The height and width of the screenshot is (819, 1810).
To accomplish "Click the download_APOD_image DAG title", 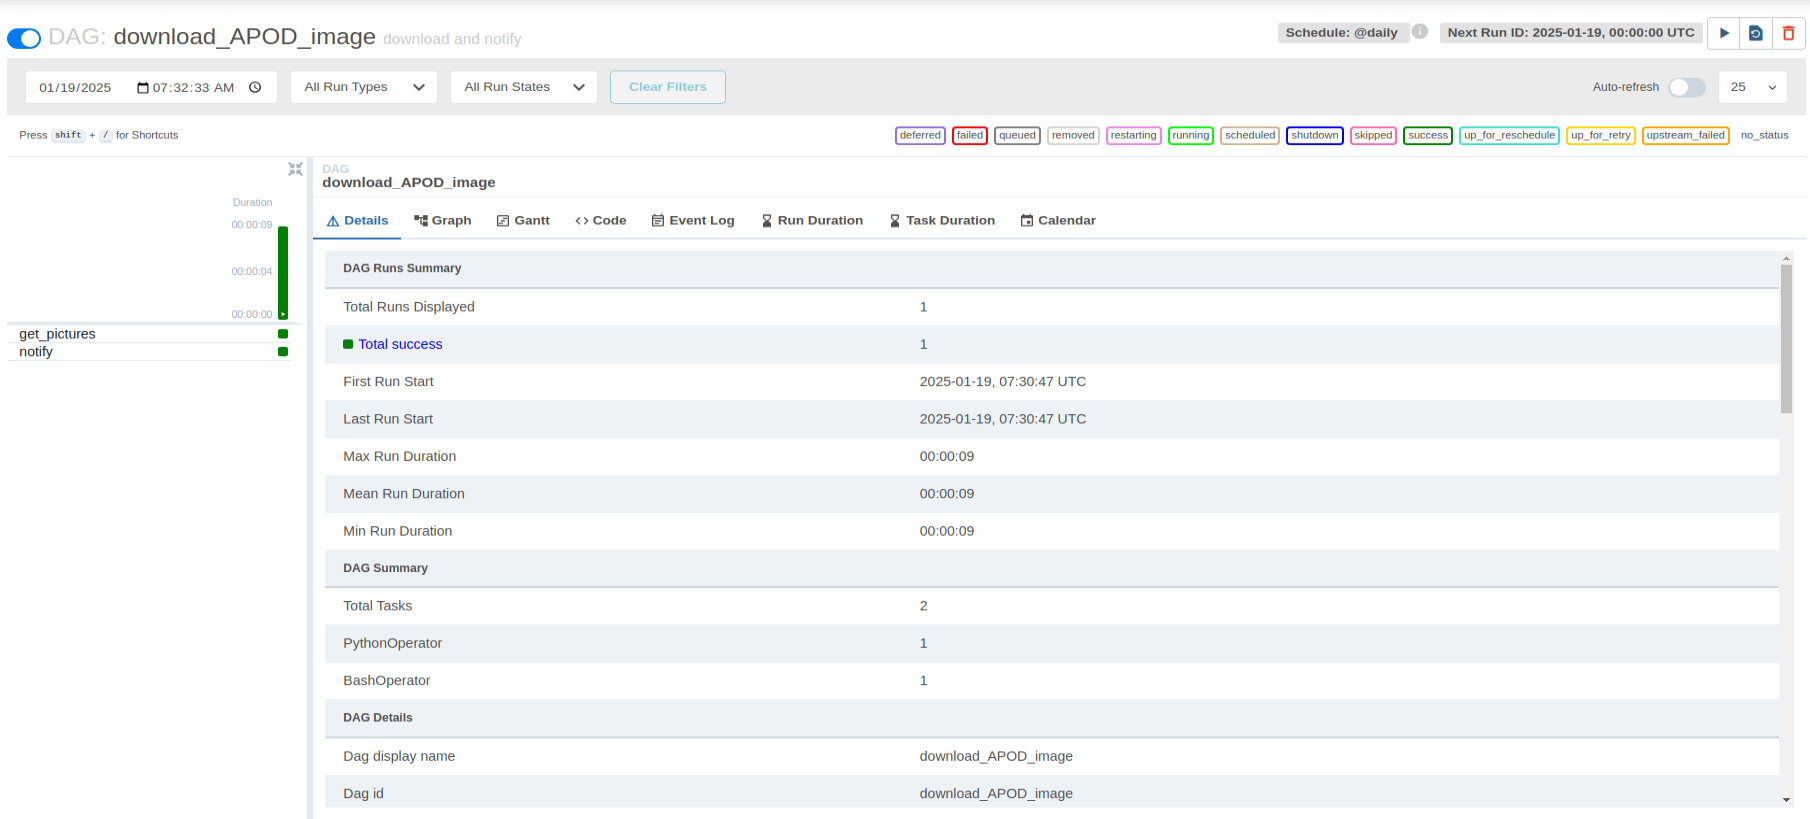I will (x=244, y=37).
